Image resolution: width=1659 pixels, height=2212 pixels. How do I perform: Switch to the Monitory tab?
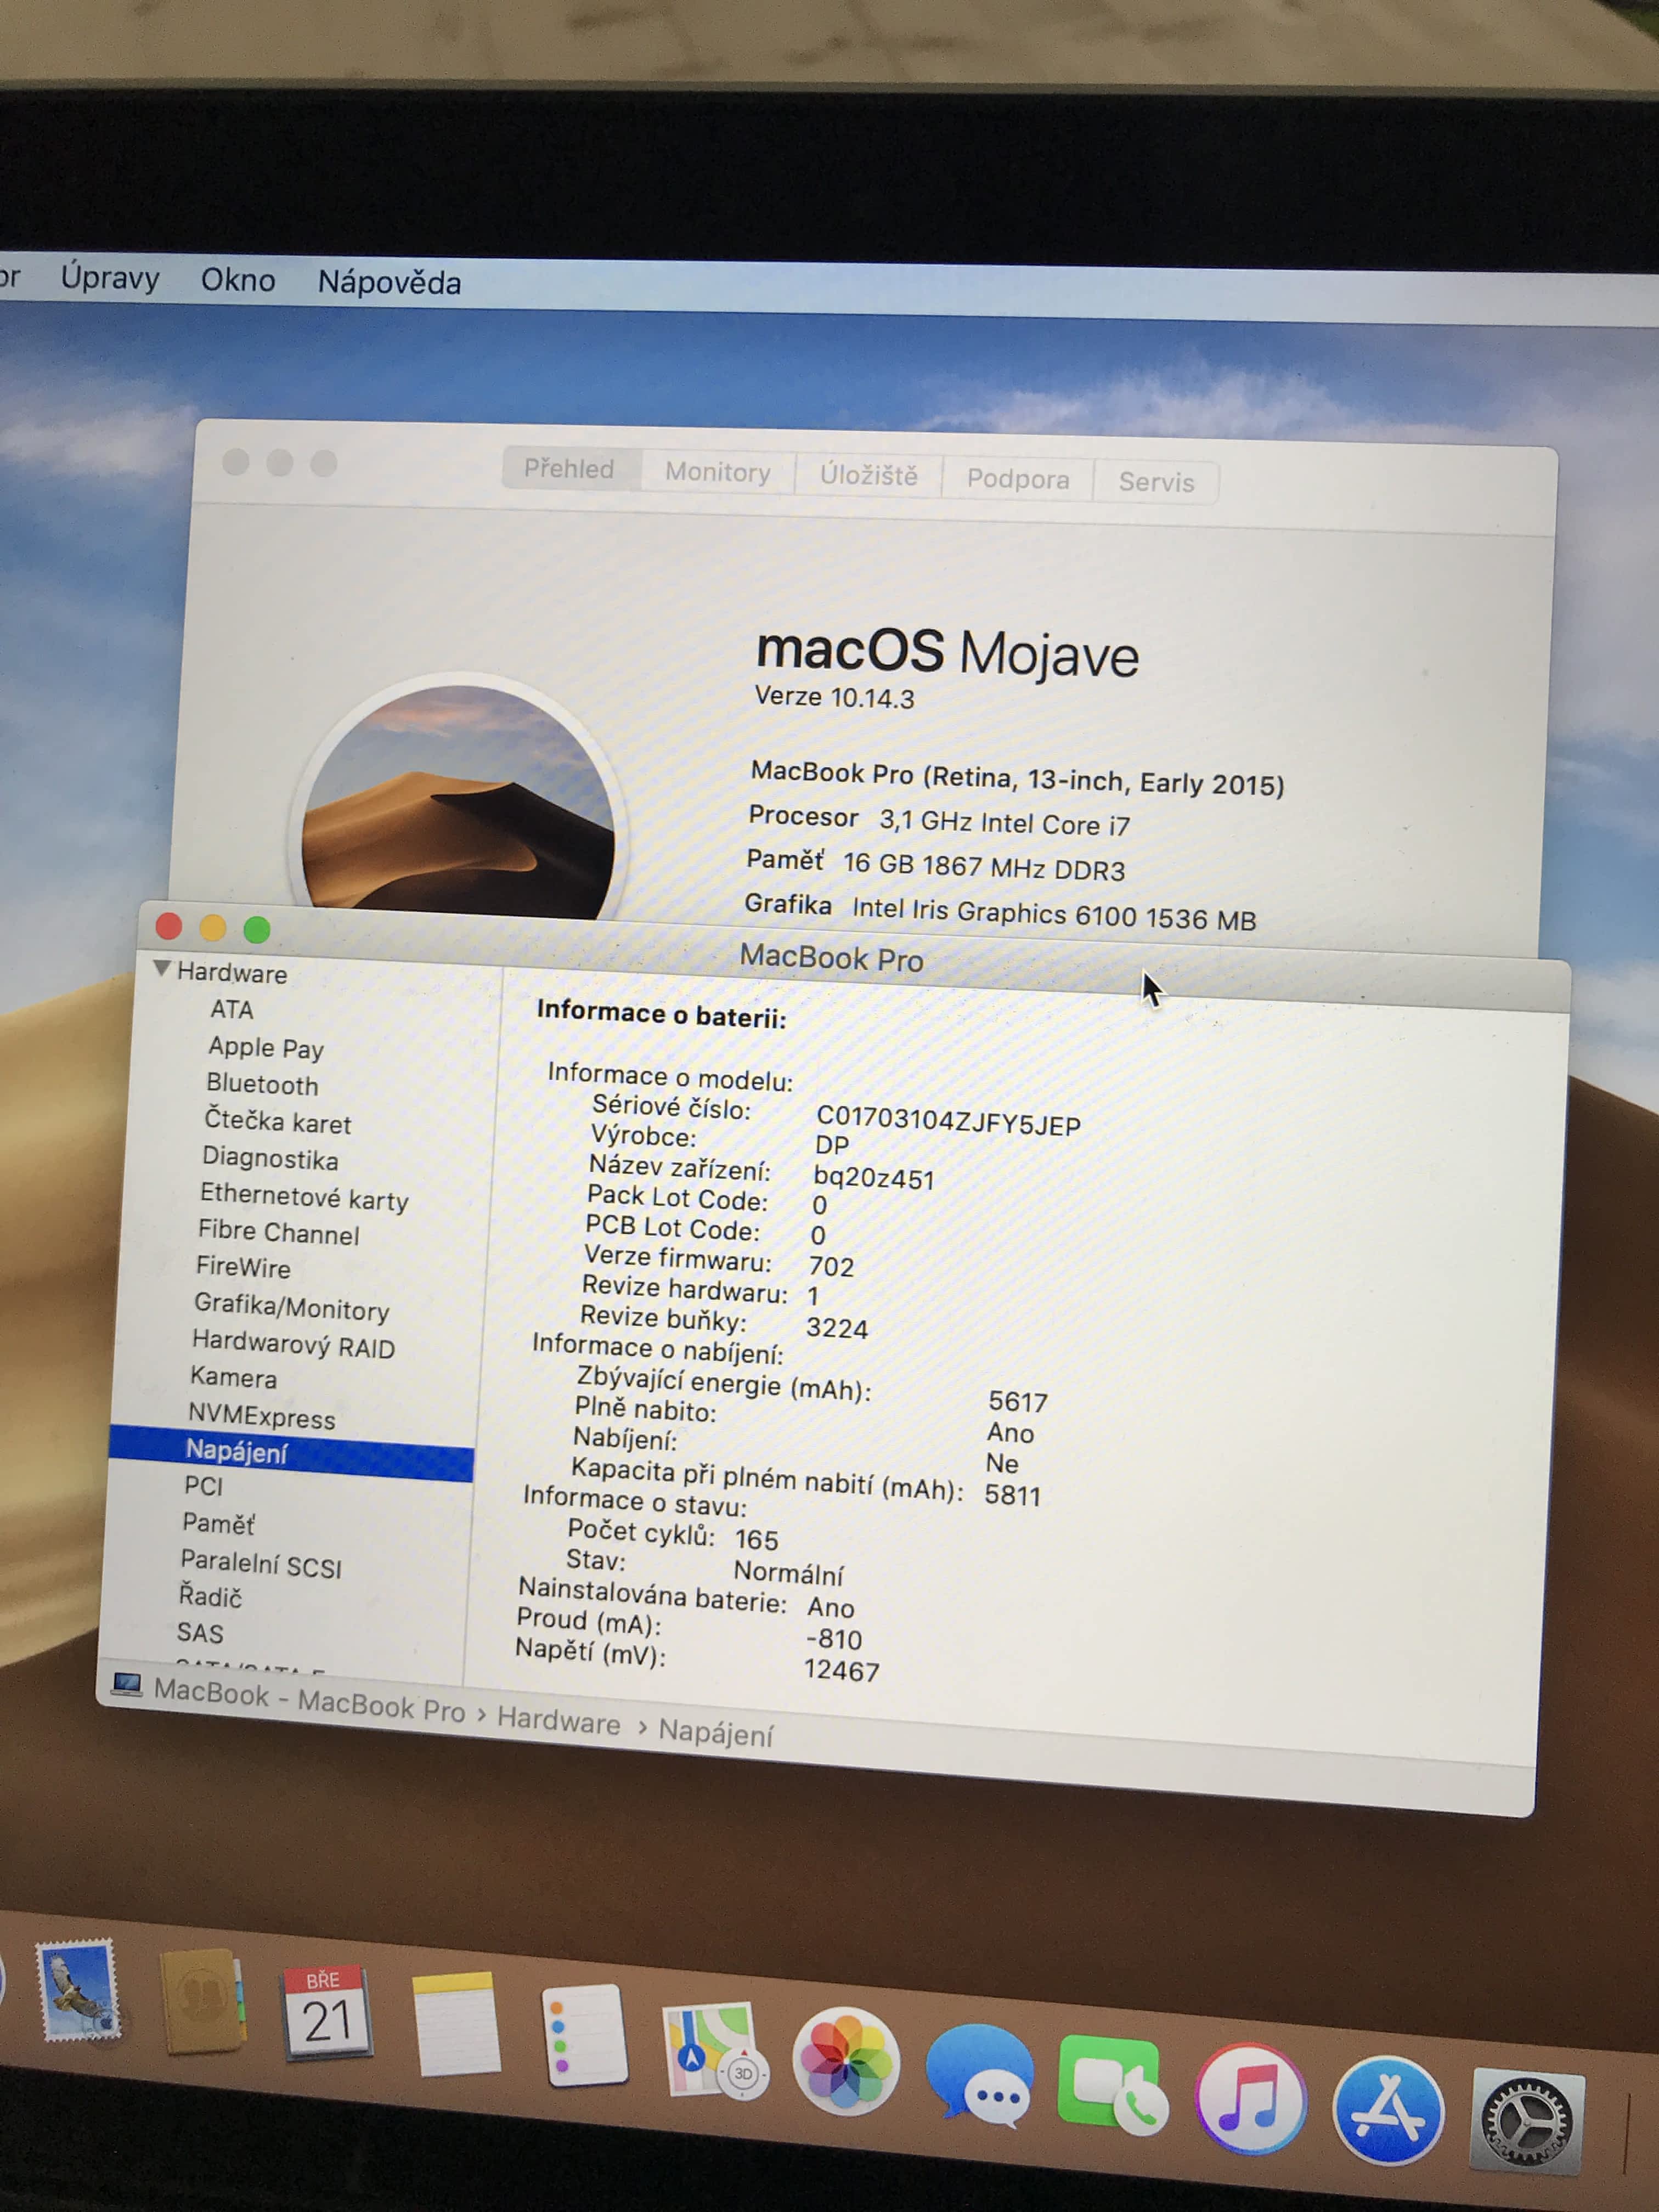click(x=717, y=472)
